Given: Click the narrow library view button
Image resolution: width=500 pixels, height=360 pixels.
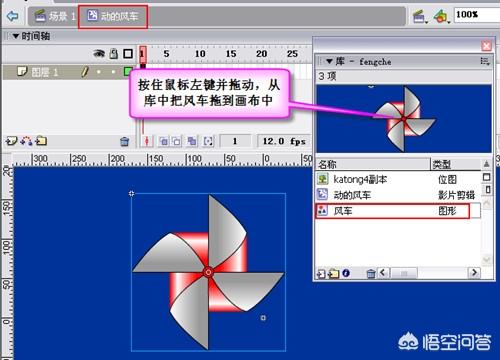Looking at the screenshot, I should click(x=487, y=189).
